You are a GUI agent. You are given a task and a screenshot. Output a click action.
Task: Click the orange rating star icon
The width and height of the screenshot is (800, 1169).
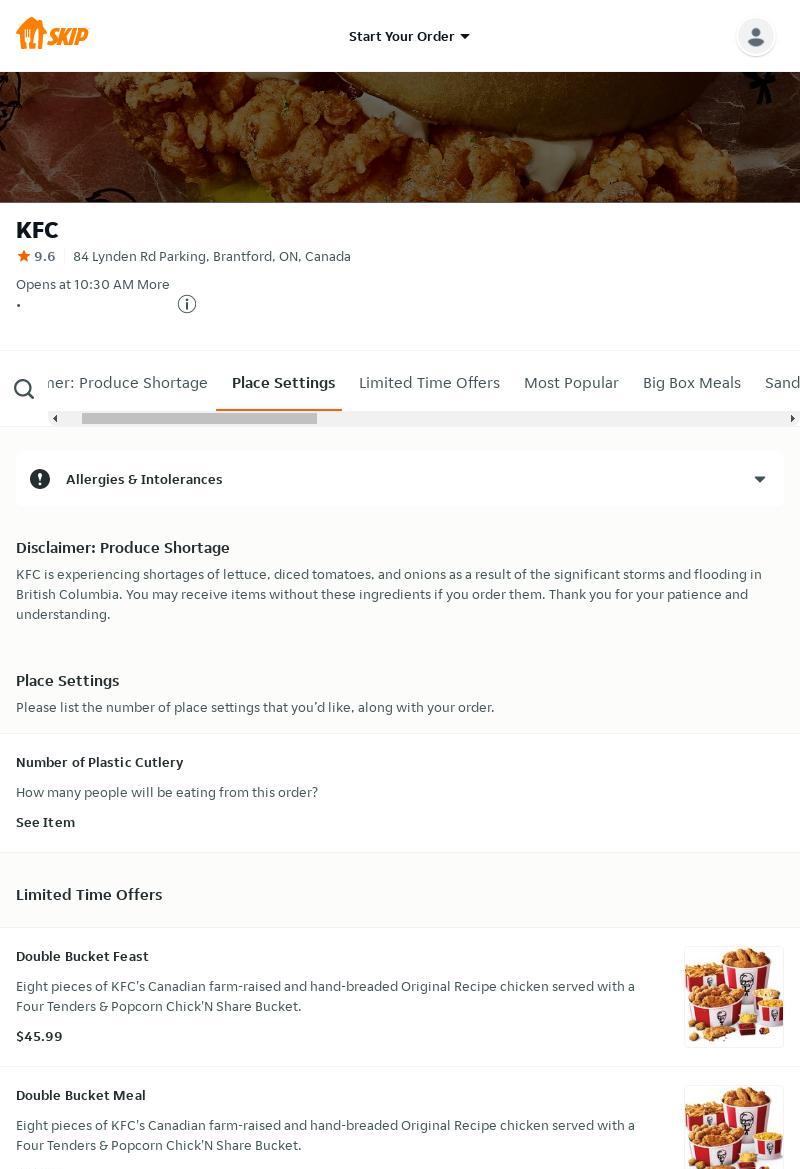pos(24,256)
